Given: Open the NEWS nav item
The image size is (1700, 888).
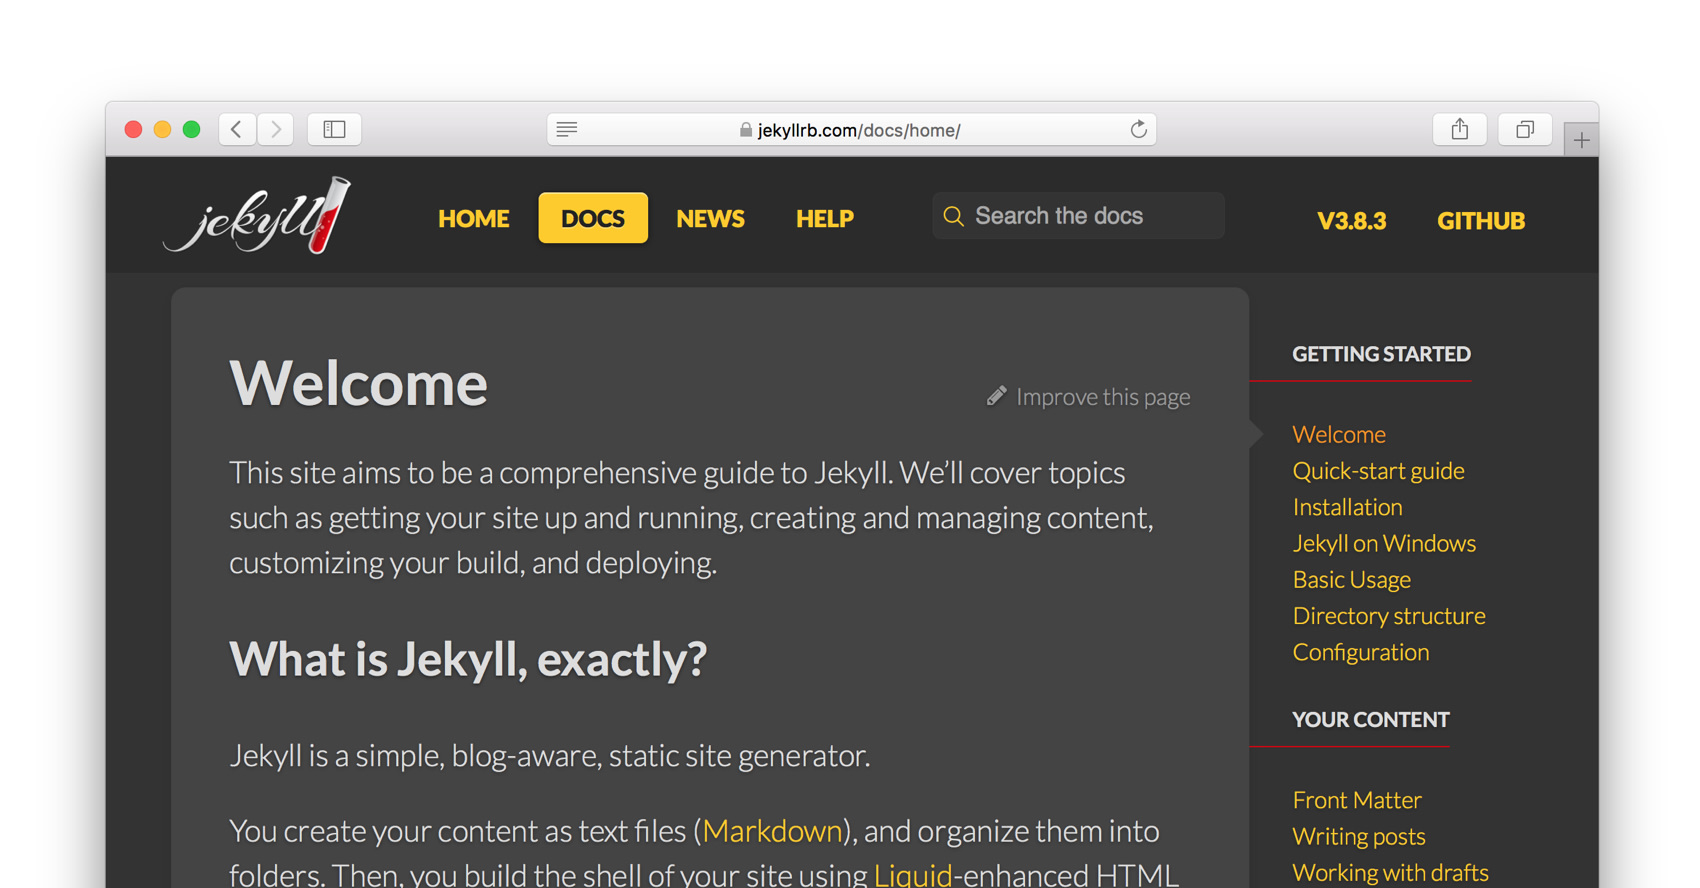Looking at the screenshot, I should pyautogui.click(x=710, y=218).
